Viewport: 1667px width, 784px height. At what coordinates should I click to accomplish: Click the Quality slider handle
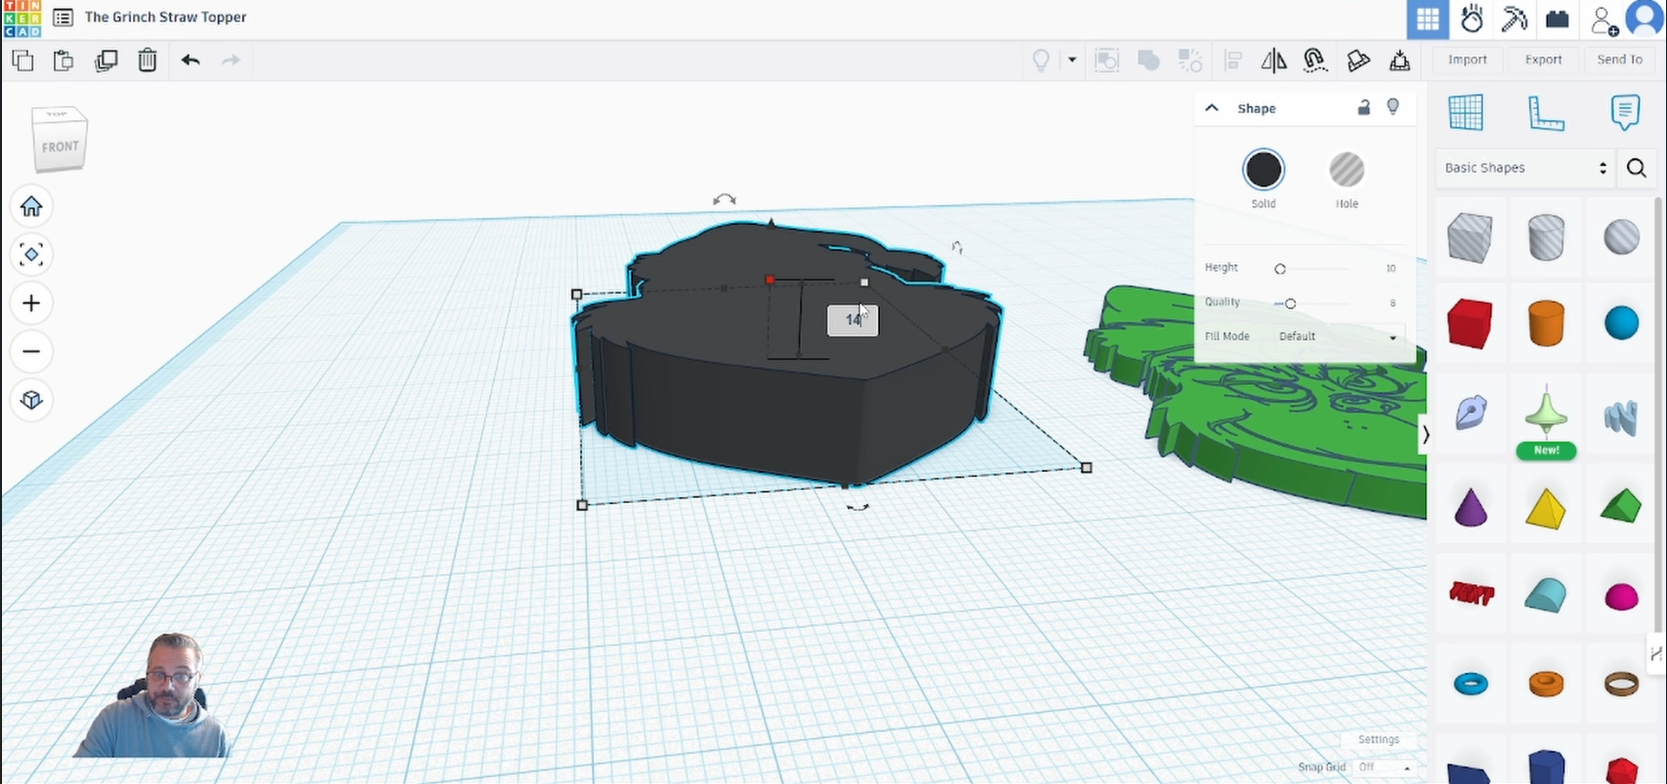pyautogui.click(x=1290, y=303)
